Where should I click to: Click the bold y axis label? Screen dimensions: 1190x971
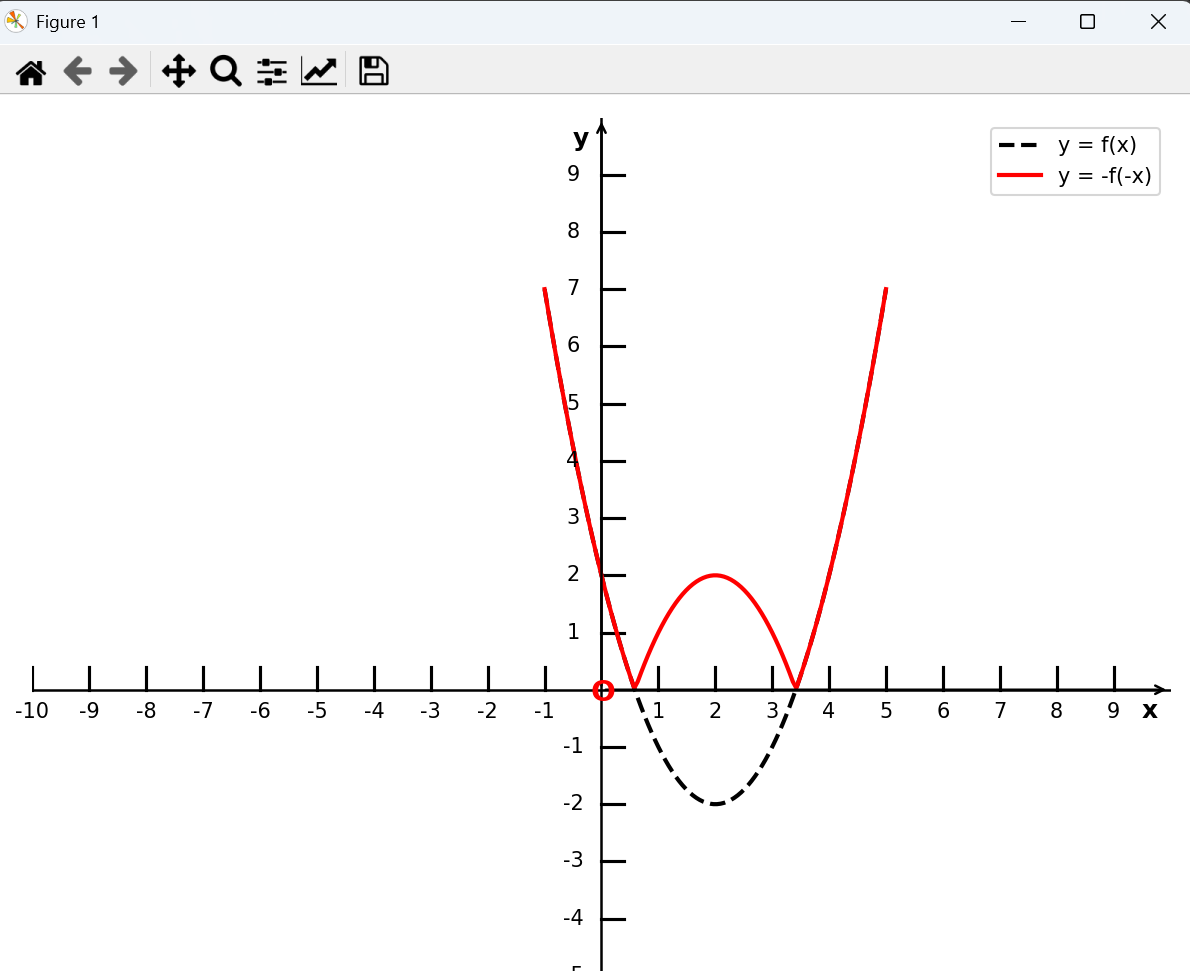pos(581,138)
